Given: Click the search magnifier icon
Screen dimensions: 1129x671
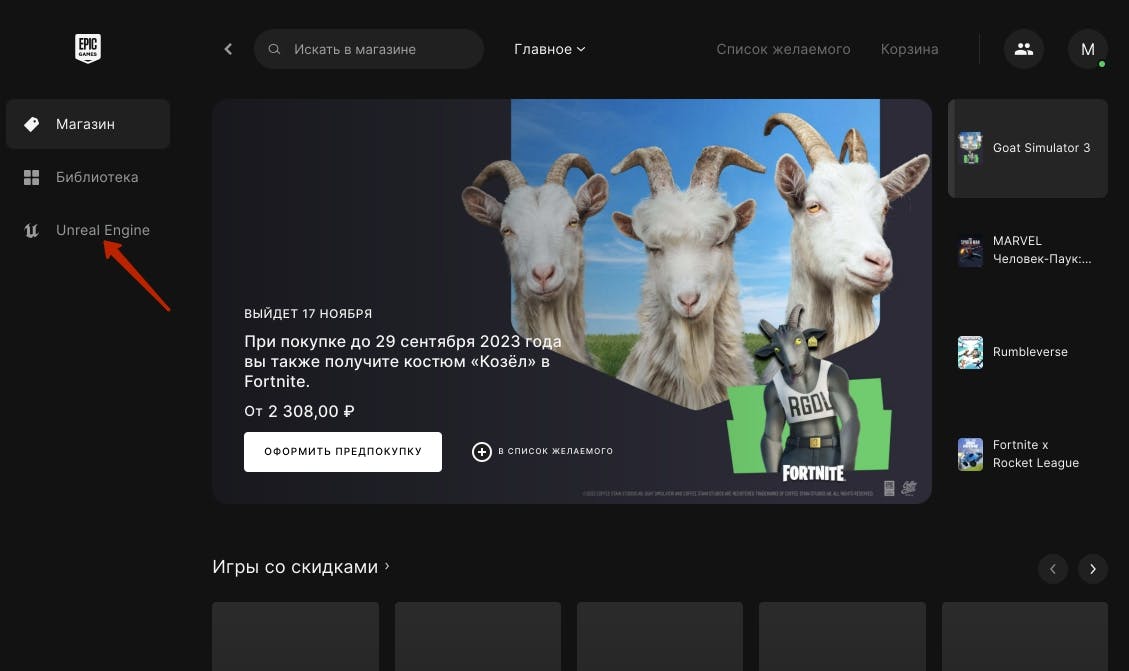Looking at the screenshot, I should click(x=274, y=49).
